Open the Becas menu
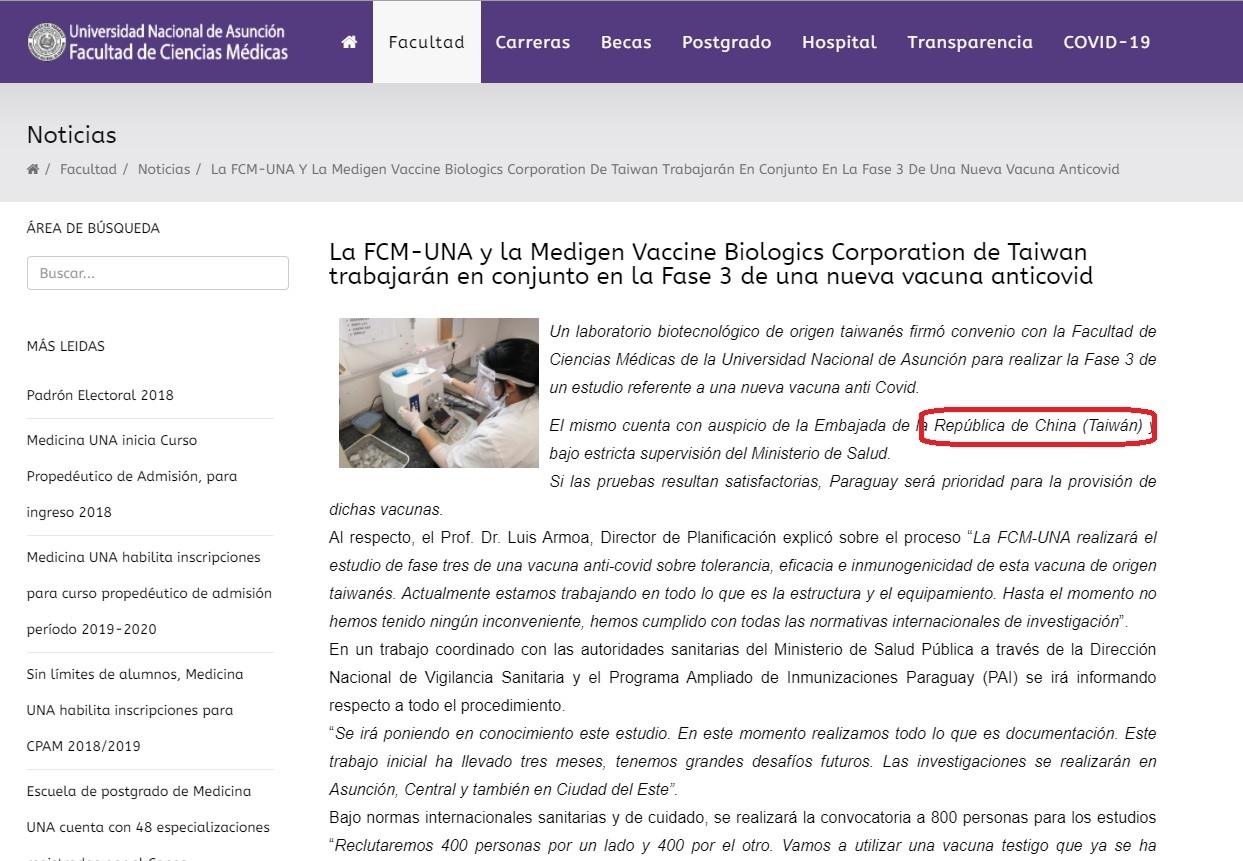The height and width of the screenshot is (861, 1243). [x=626, y=42]
